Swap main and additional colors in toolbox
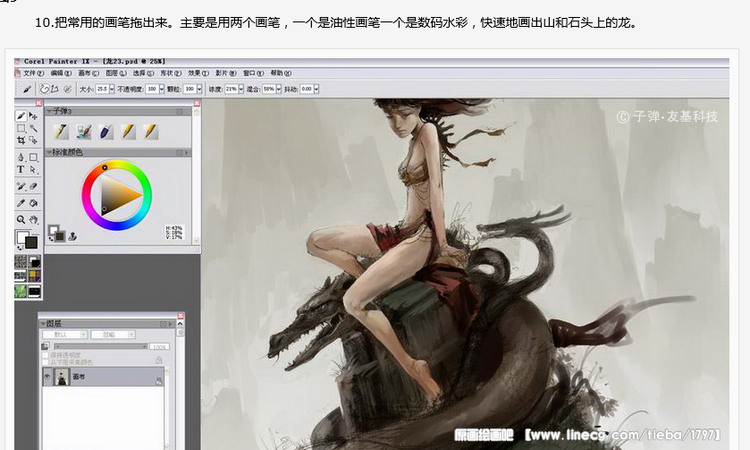Screen dimensions: 750x450 20,248
